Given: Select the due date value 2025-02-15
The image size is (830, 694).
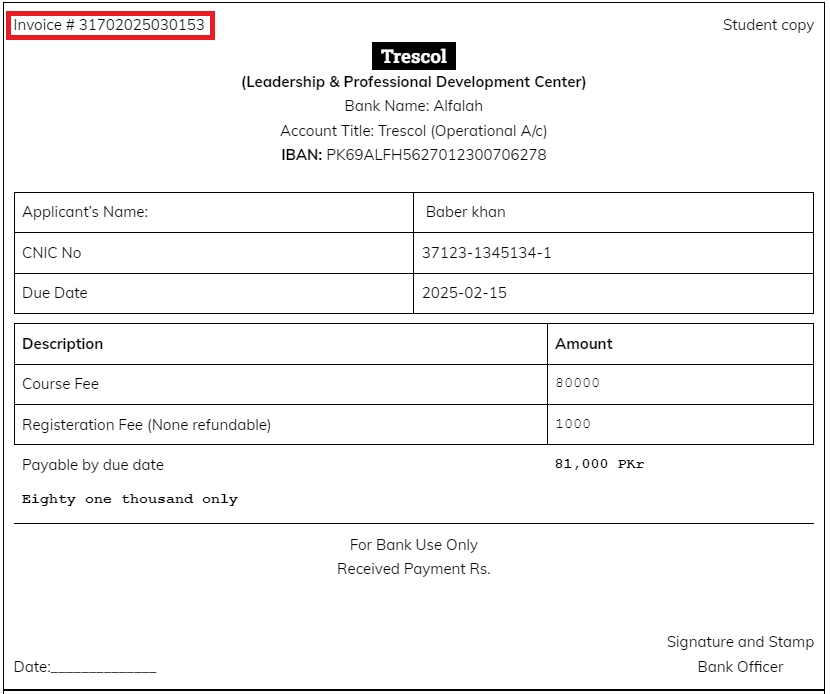Looking at the screenshot, I should click(x=464, y=293).
